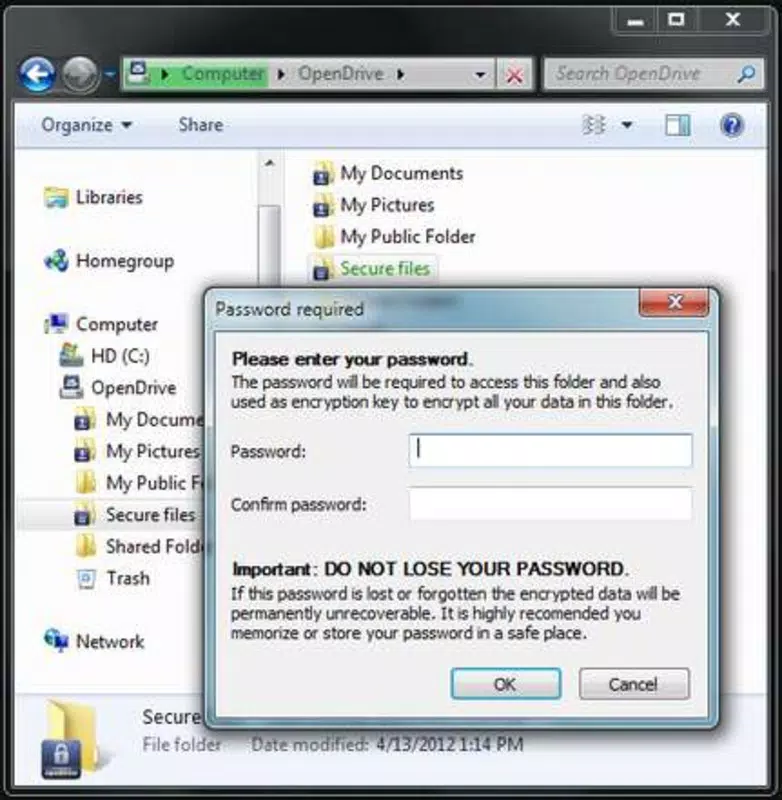This screenshot has width=782, height=800.
Task: Click the Homegroup icon in the sidebar
Action: 56,261
